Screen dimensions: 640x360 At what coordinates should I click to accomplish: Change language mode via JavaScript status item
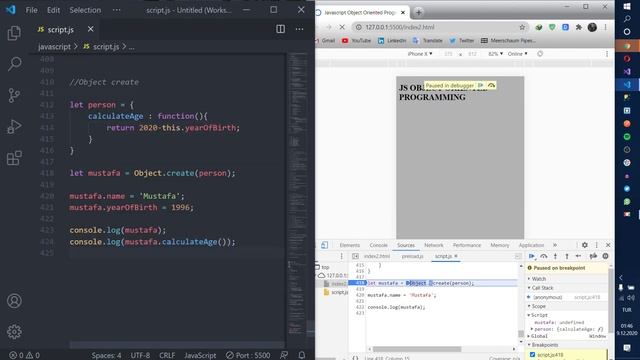[200, 355]
